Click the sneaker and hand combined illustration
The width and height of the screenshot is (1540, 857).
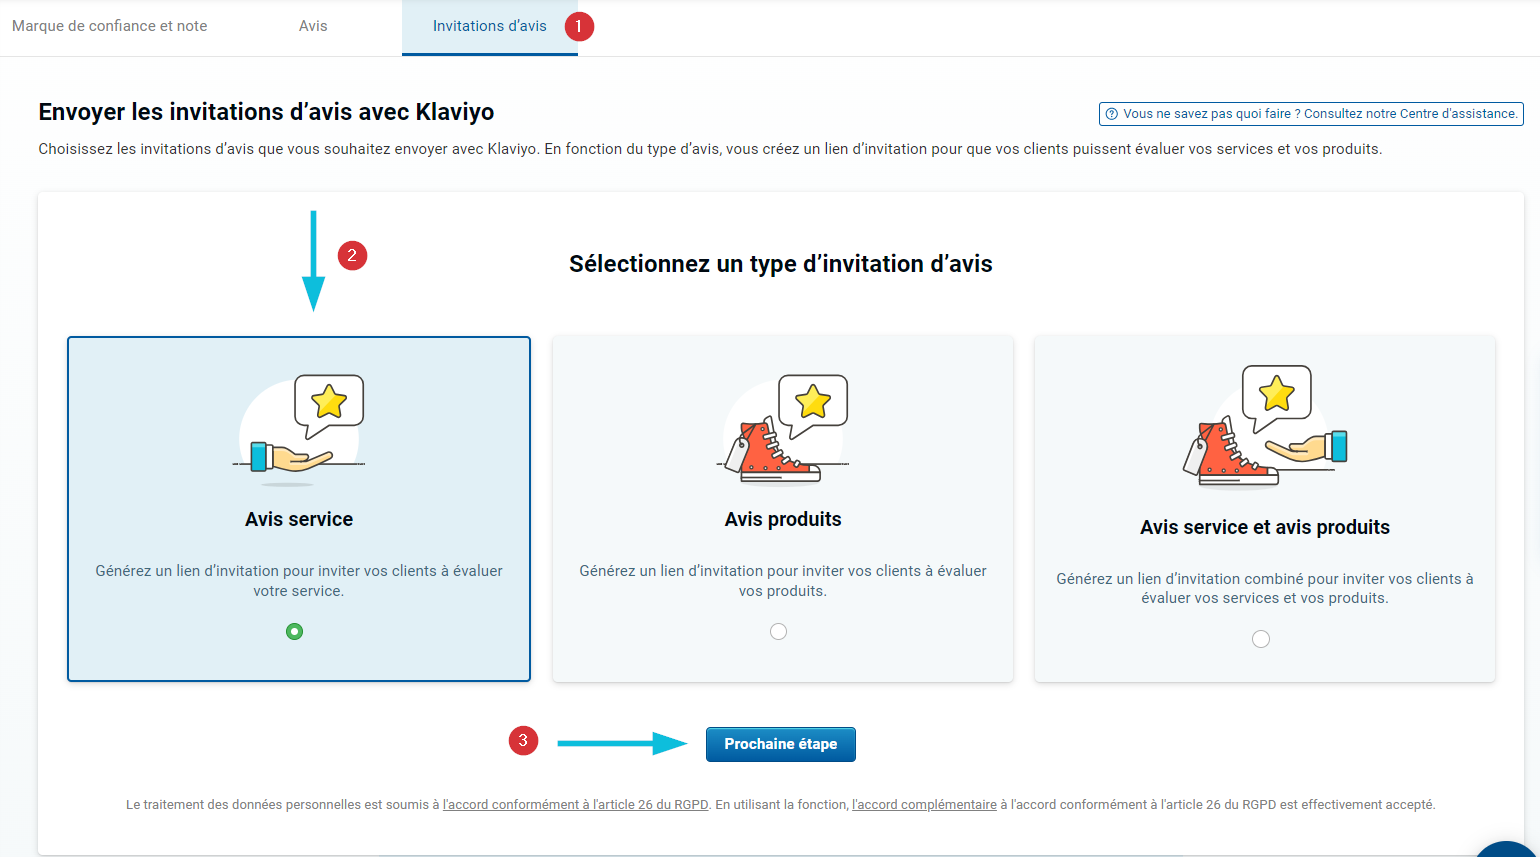tap(1265, 428)
